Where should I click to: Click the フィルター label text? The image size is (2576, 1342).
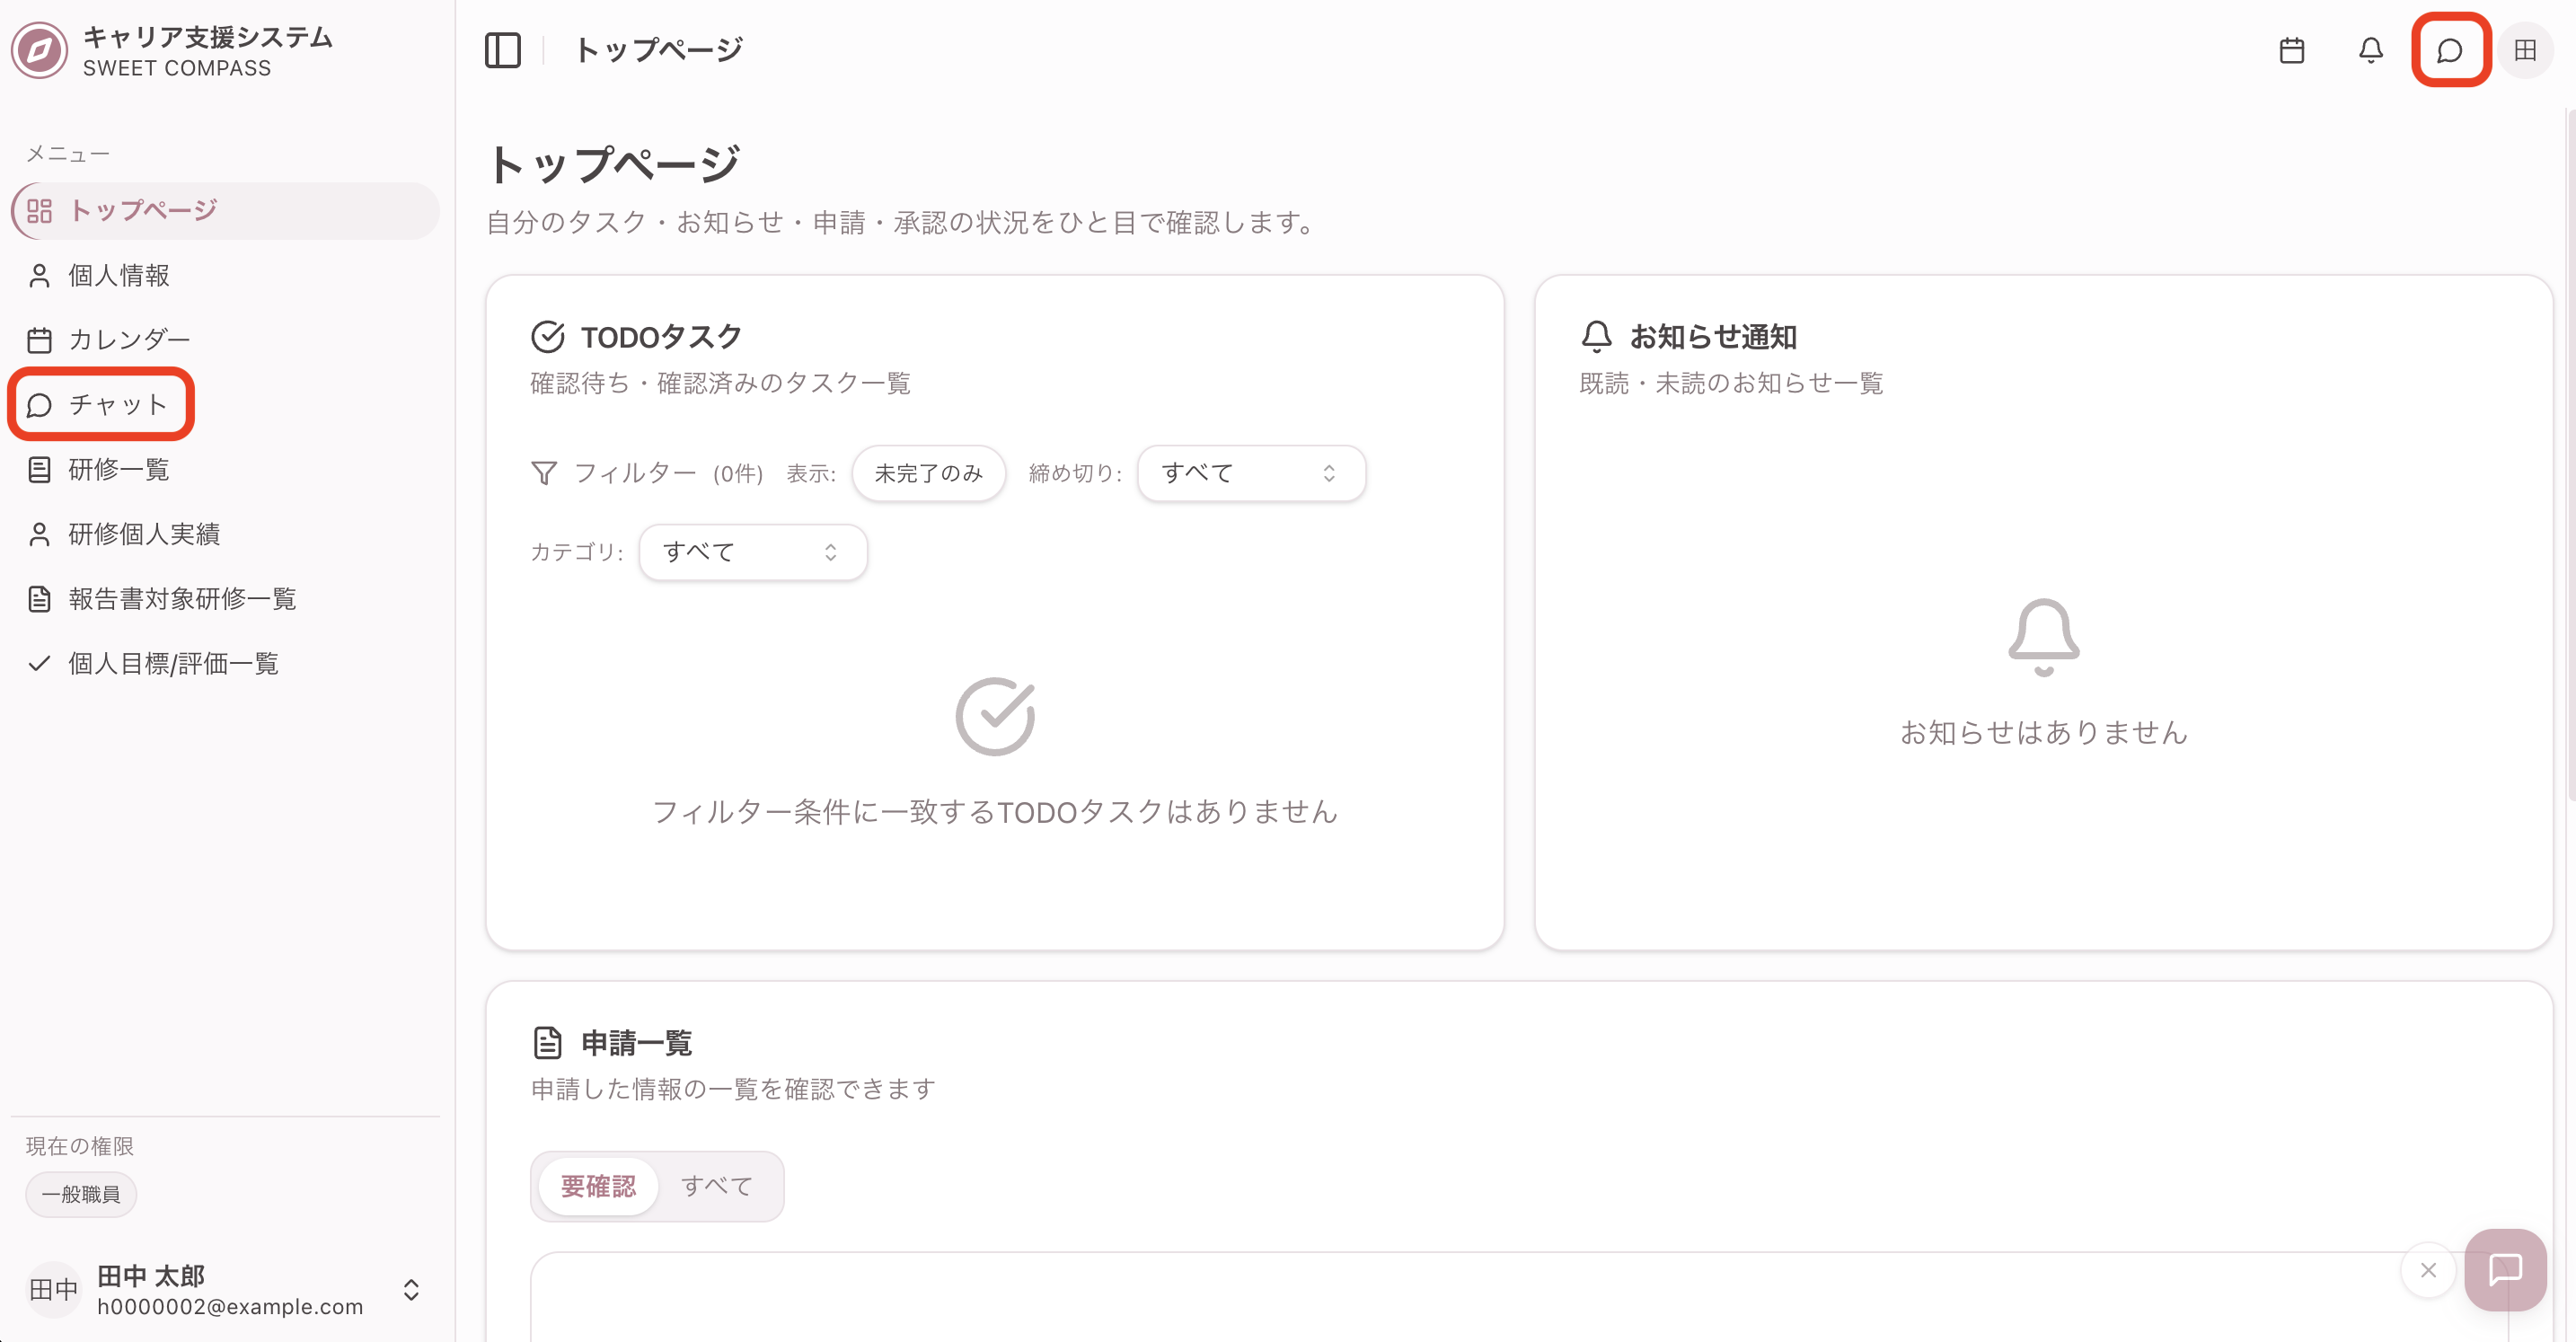tap(635, 473)
